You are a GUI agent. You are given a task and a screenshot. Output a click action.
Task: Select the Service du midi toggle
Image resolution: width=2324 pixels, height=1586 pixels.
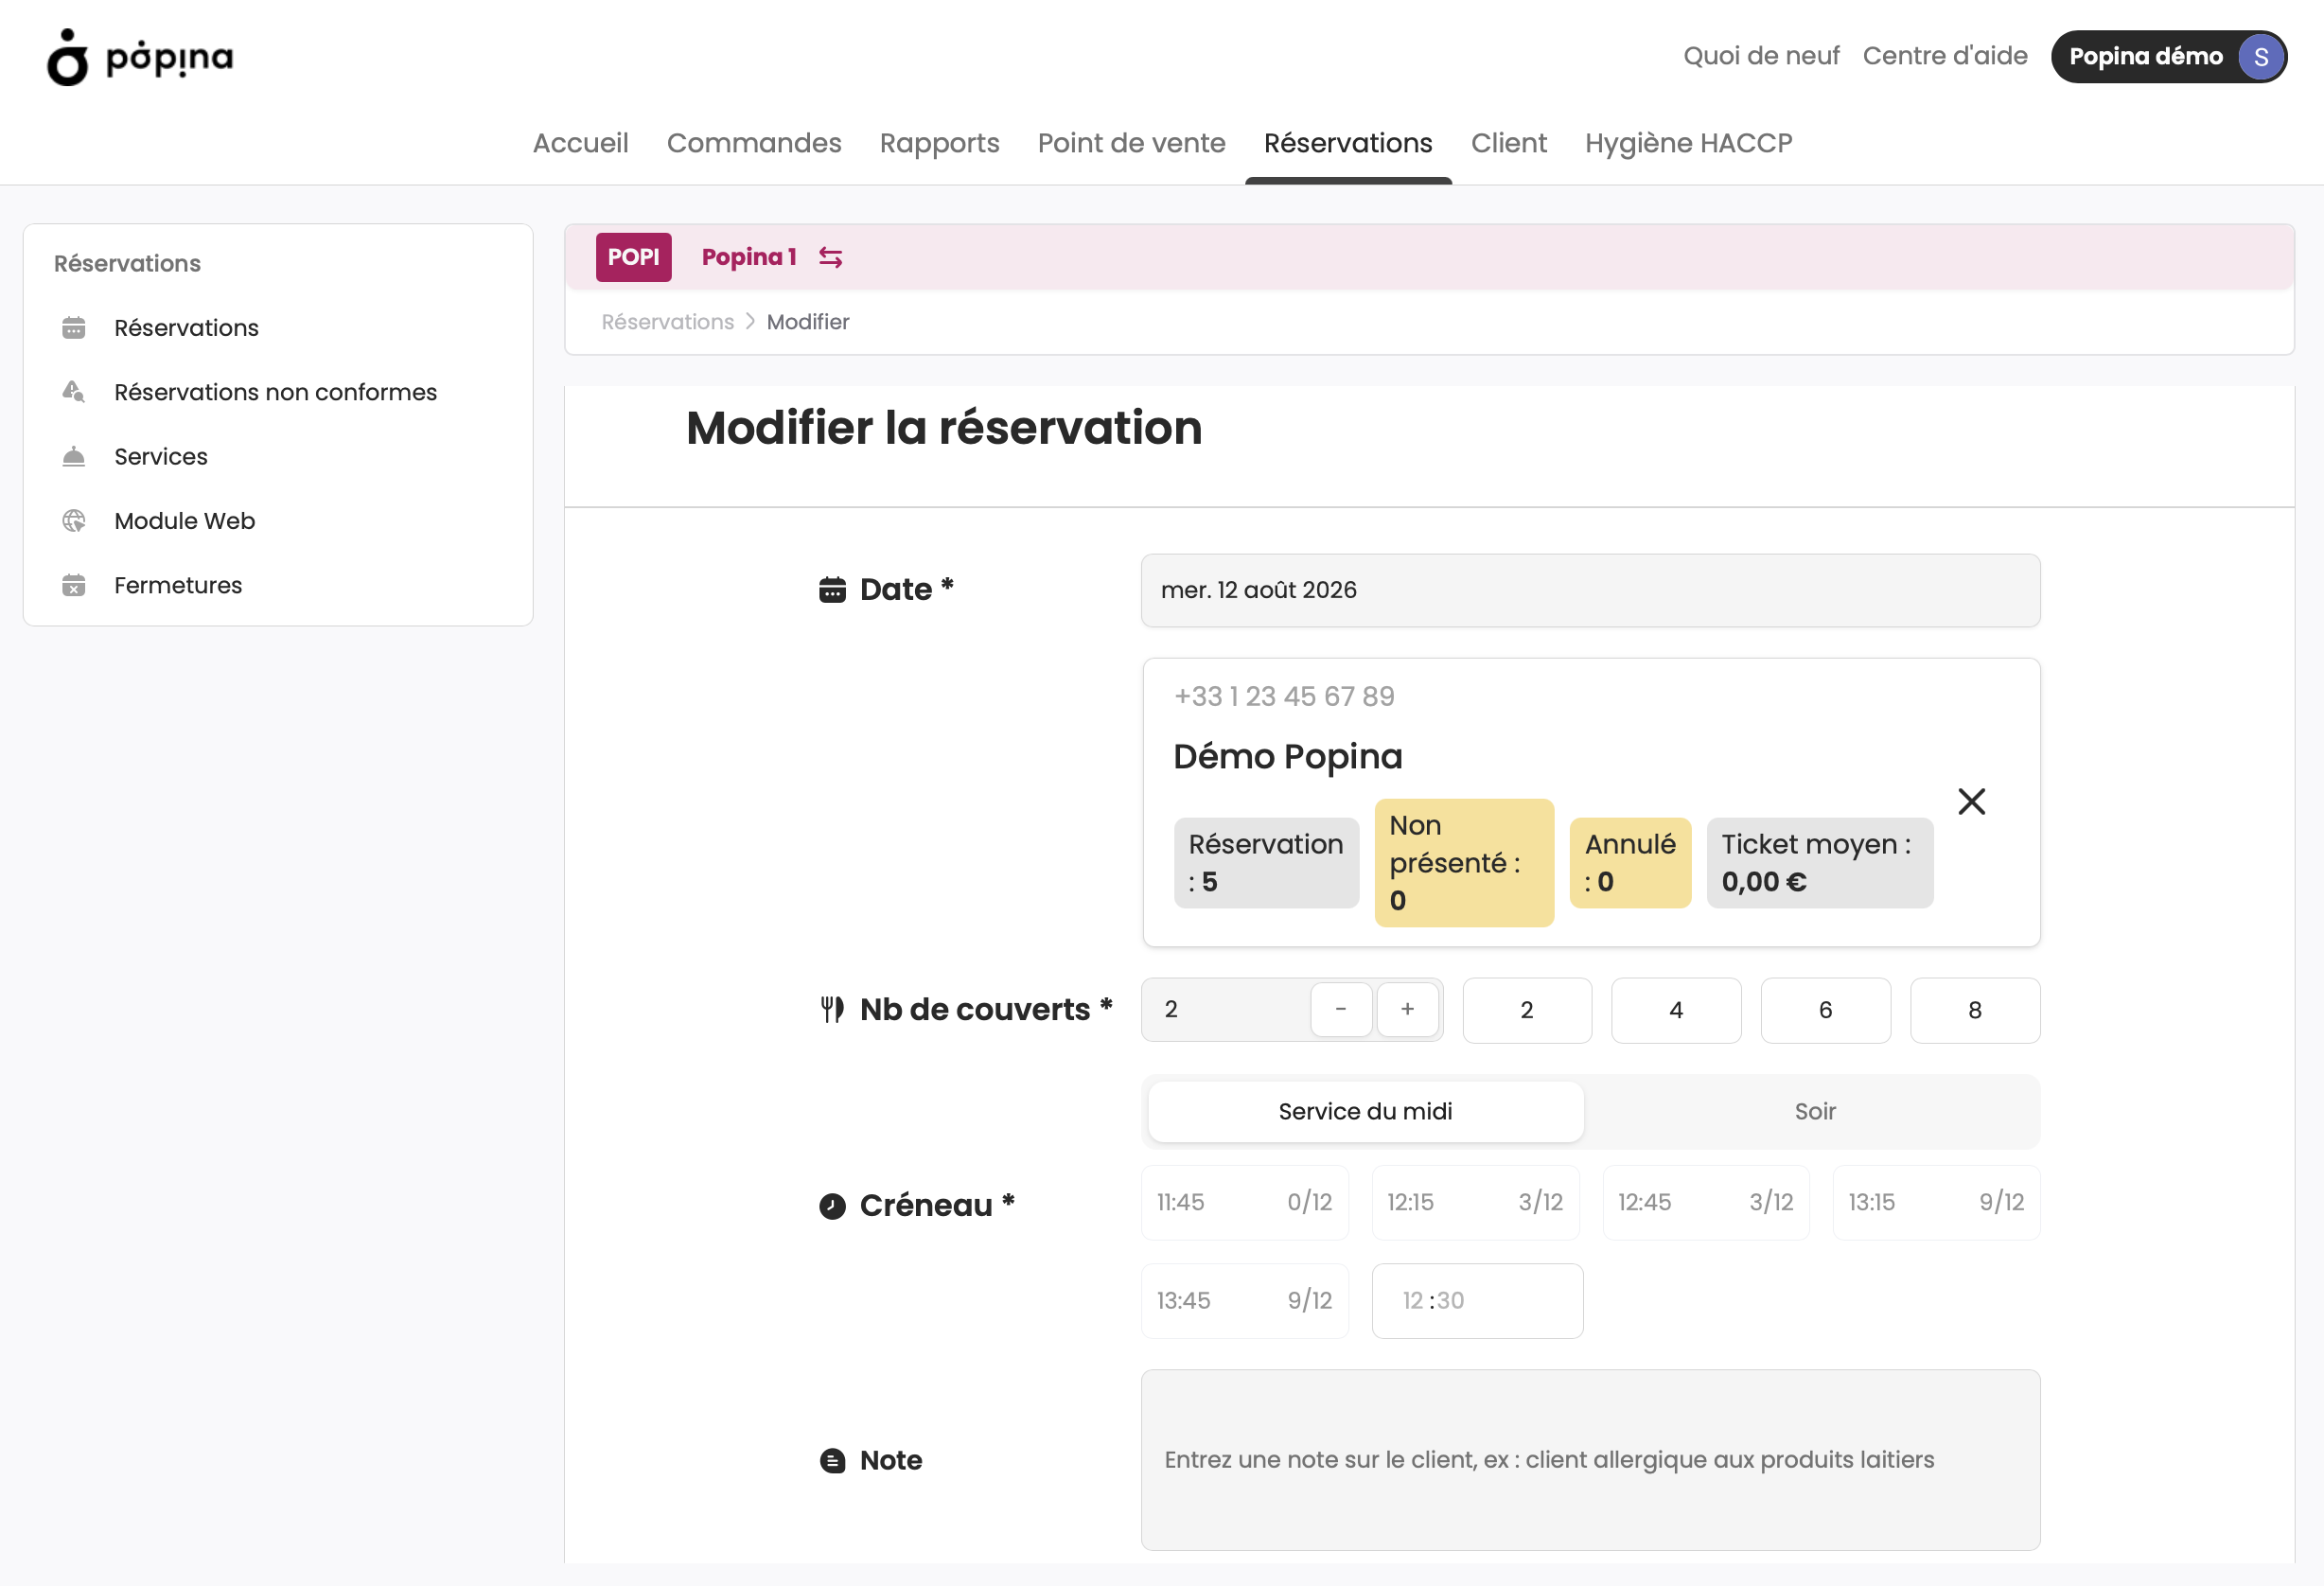pos(1365,1112)
